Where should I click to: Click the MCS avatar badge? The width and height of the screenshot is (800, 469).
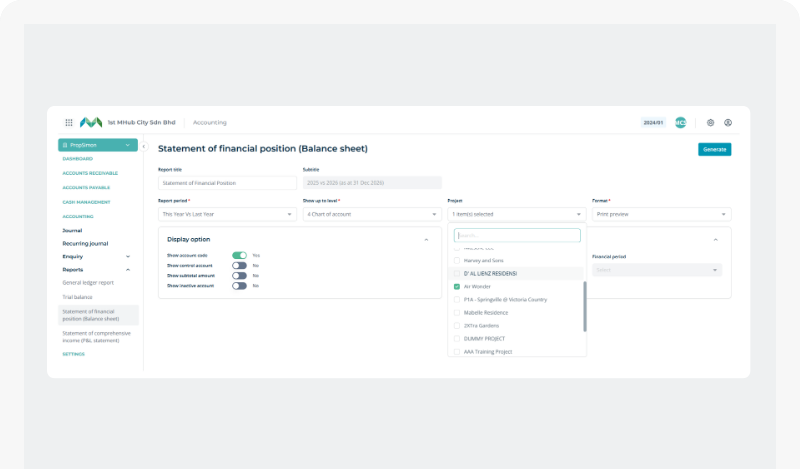coord(681,122)
